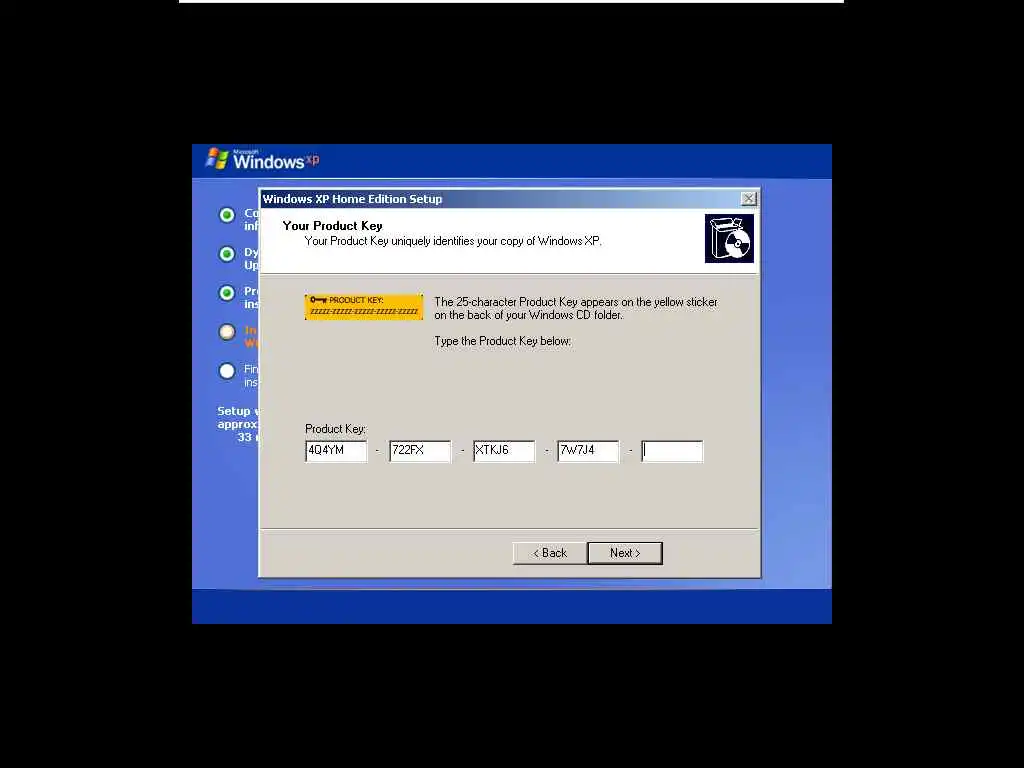Focus the empty fifth product key field
The width and height of the screenshot is (1024, 768).
click(x=672, y=451)
